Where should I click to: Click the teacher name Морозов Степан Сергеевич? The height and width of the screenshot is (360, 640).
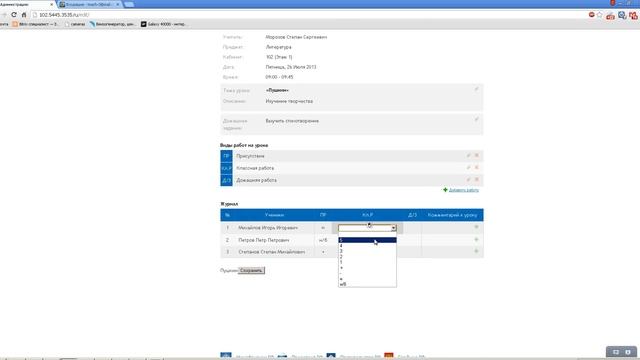coord(296,37)
